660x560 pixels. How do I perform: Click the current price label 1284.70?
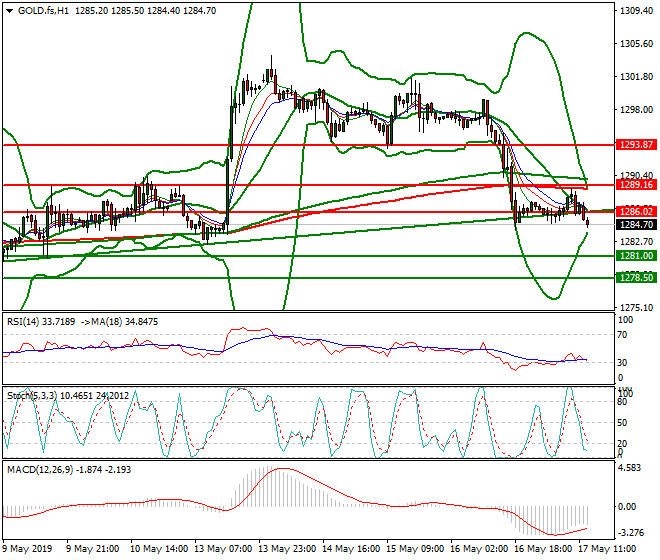[636, 224]
